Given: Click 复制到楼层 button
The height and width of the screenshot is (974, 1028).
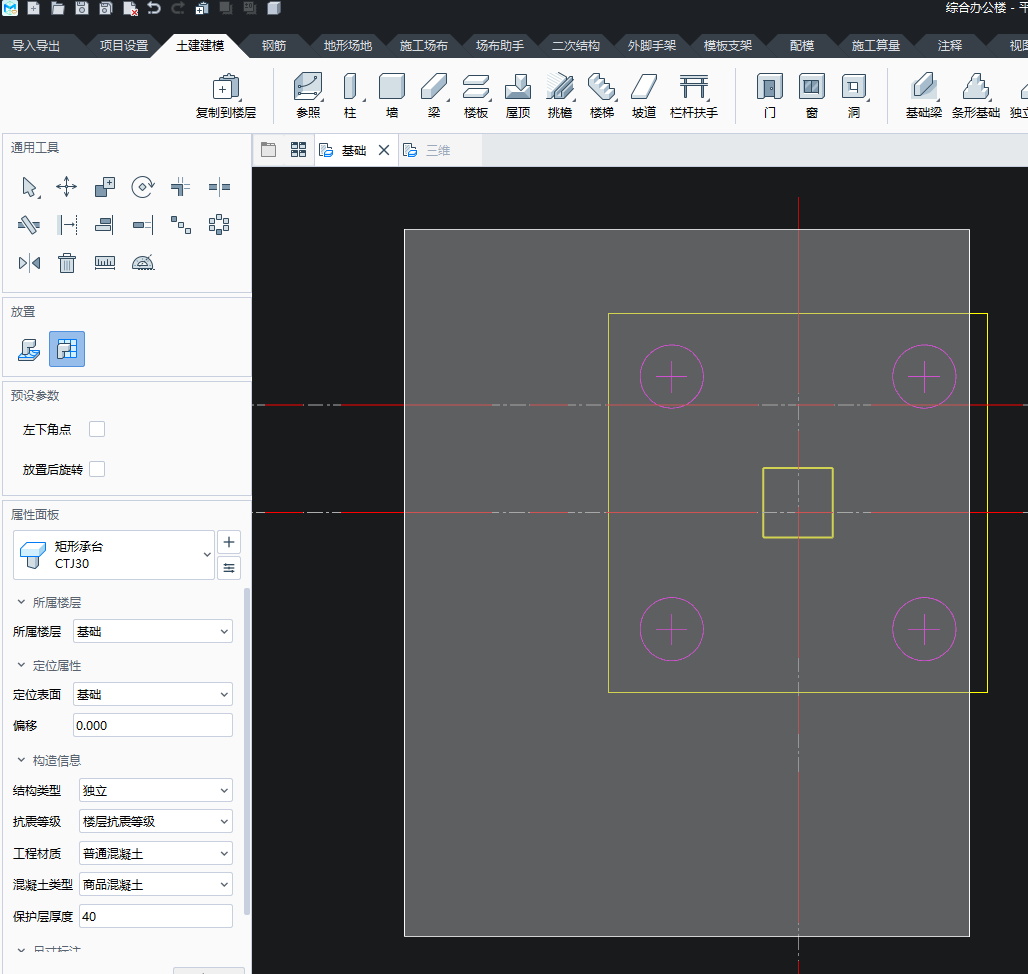Looking at the screenshot, I should pyautogui.click(x=226, y=95).
